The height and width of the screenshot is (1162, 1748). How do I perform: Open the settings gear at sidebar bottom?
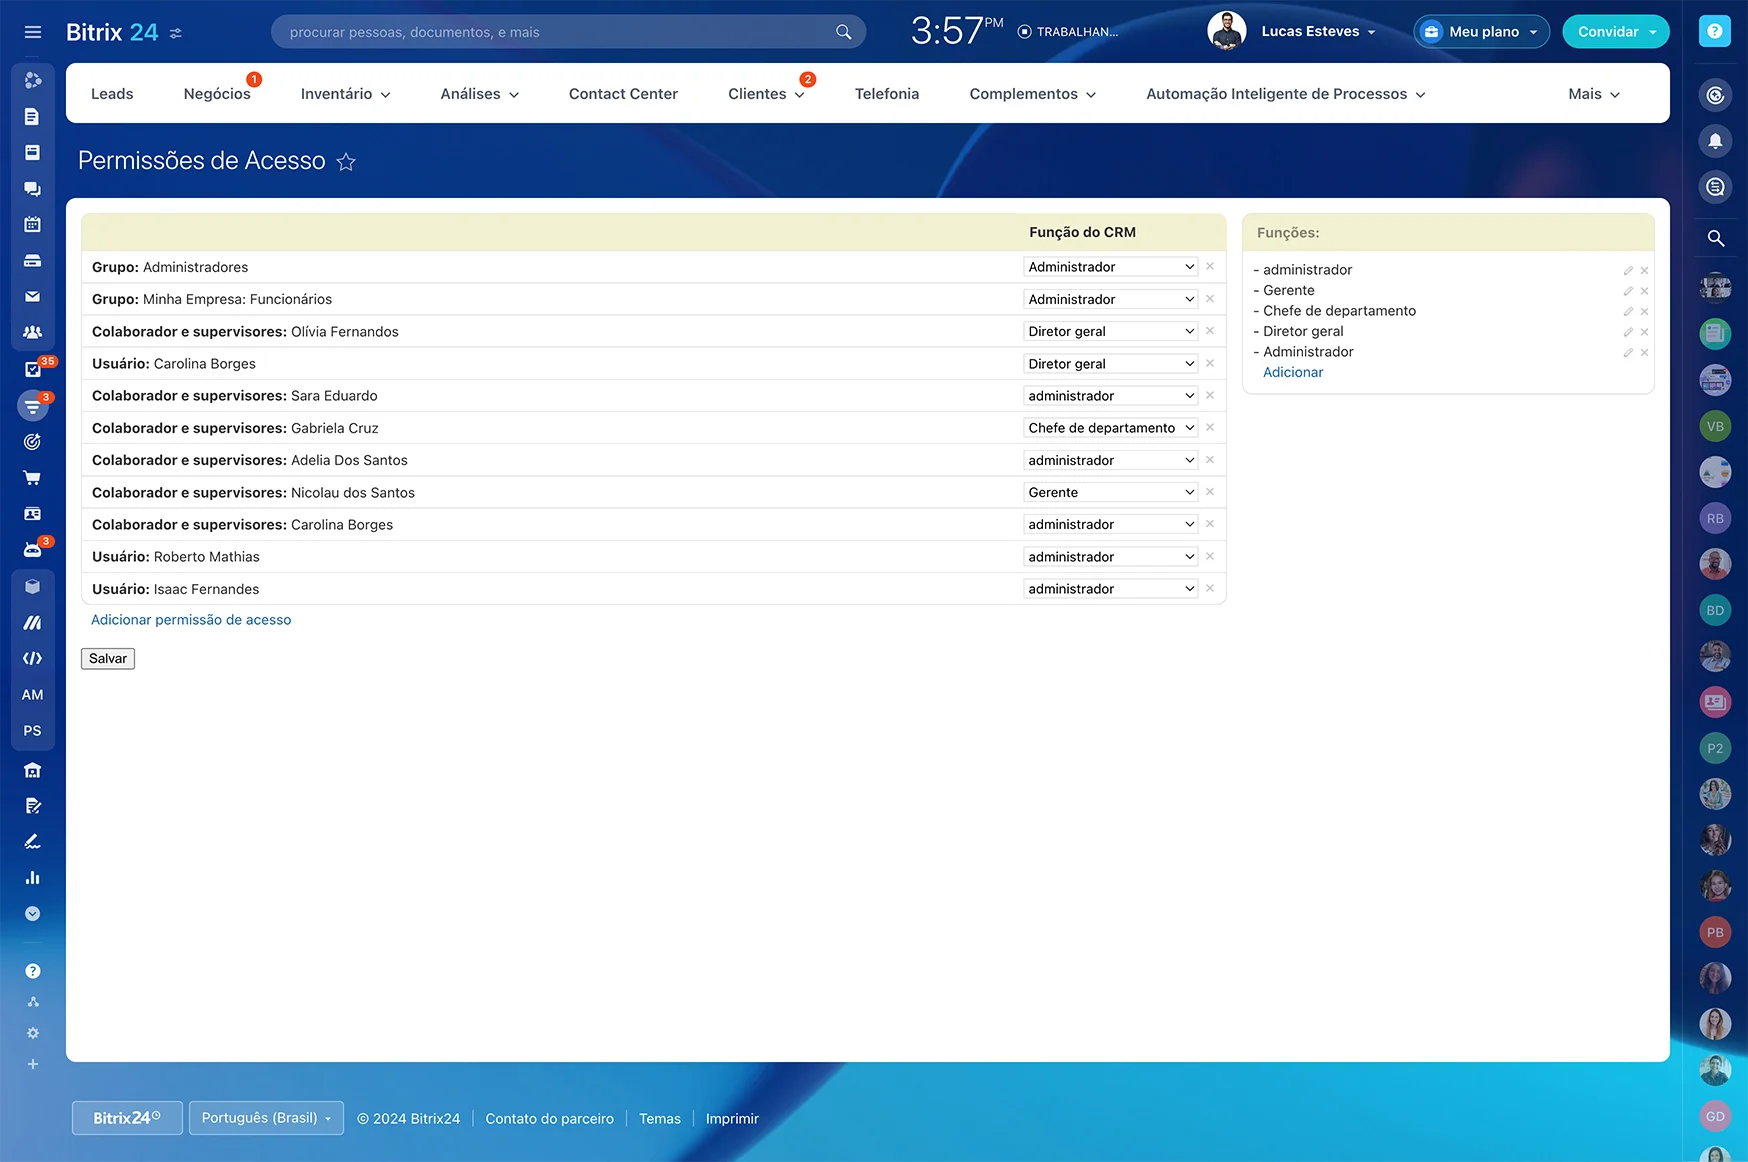pos(33,1033)
